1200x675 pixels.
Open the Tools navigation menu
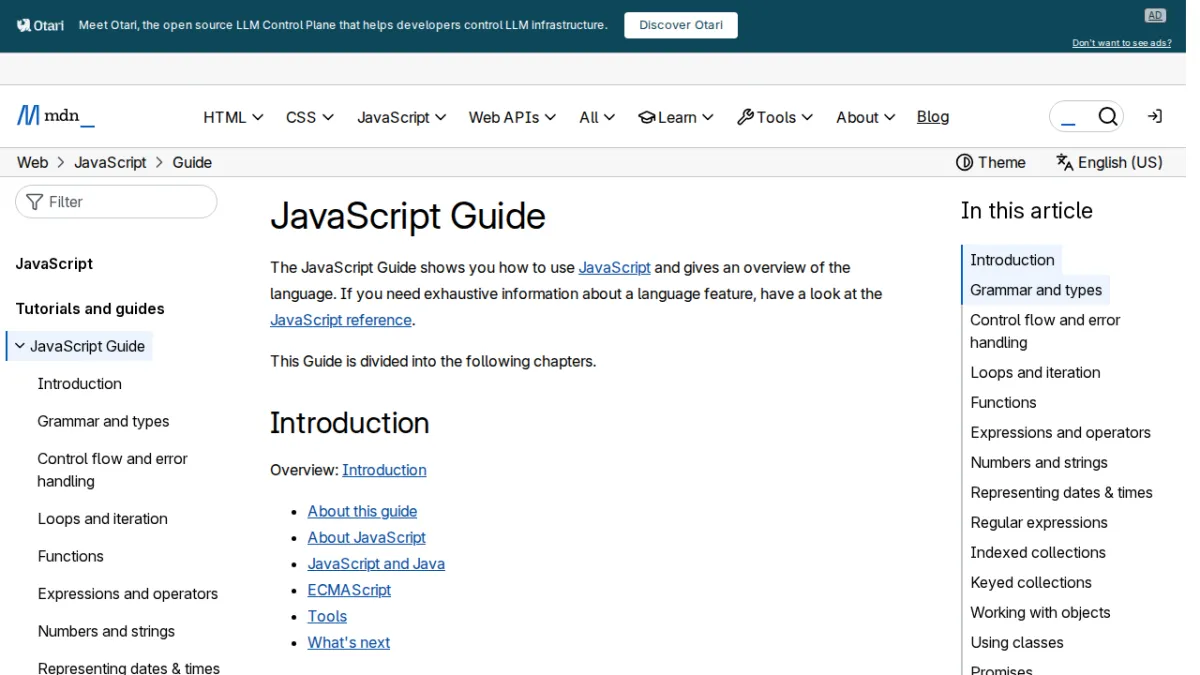775,117
